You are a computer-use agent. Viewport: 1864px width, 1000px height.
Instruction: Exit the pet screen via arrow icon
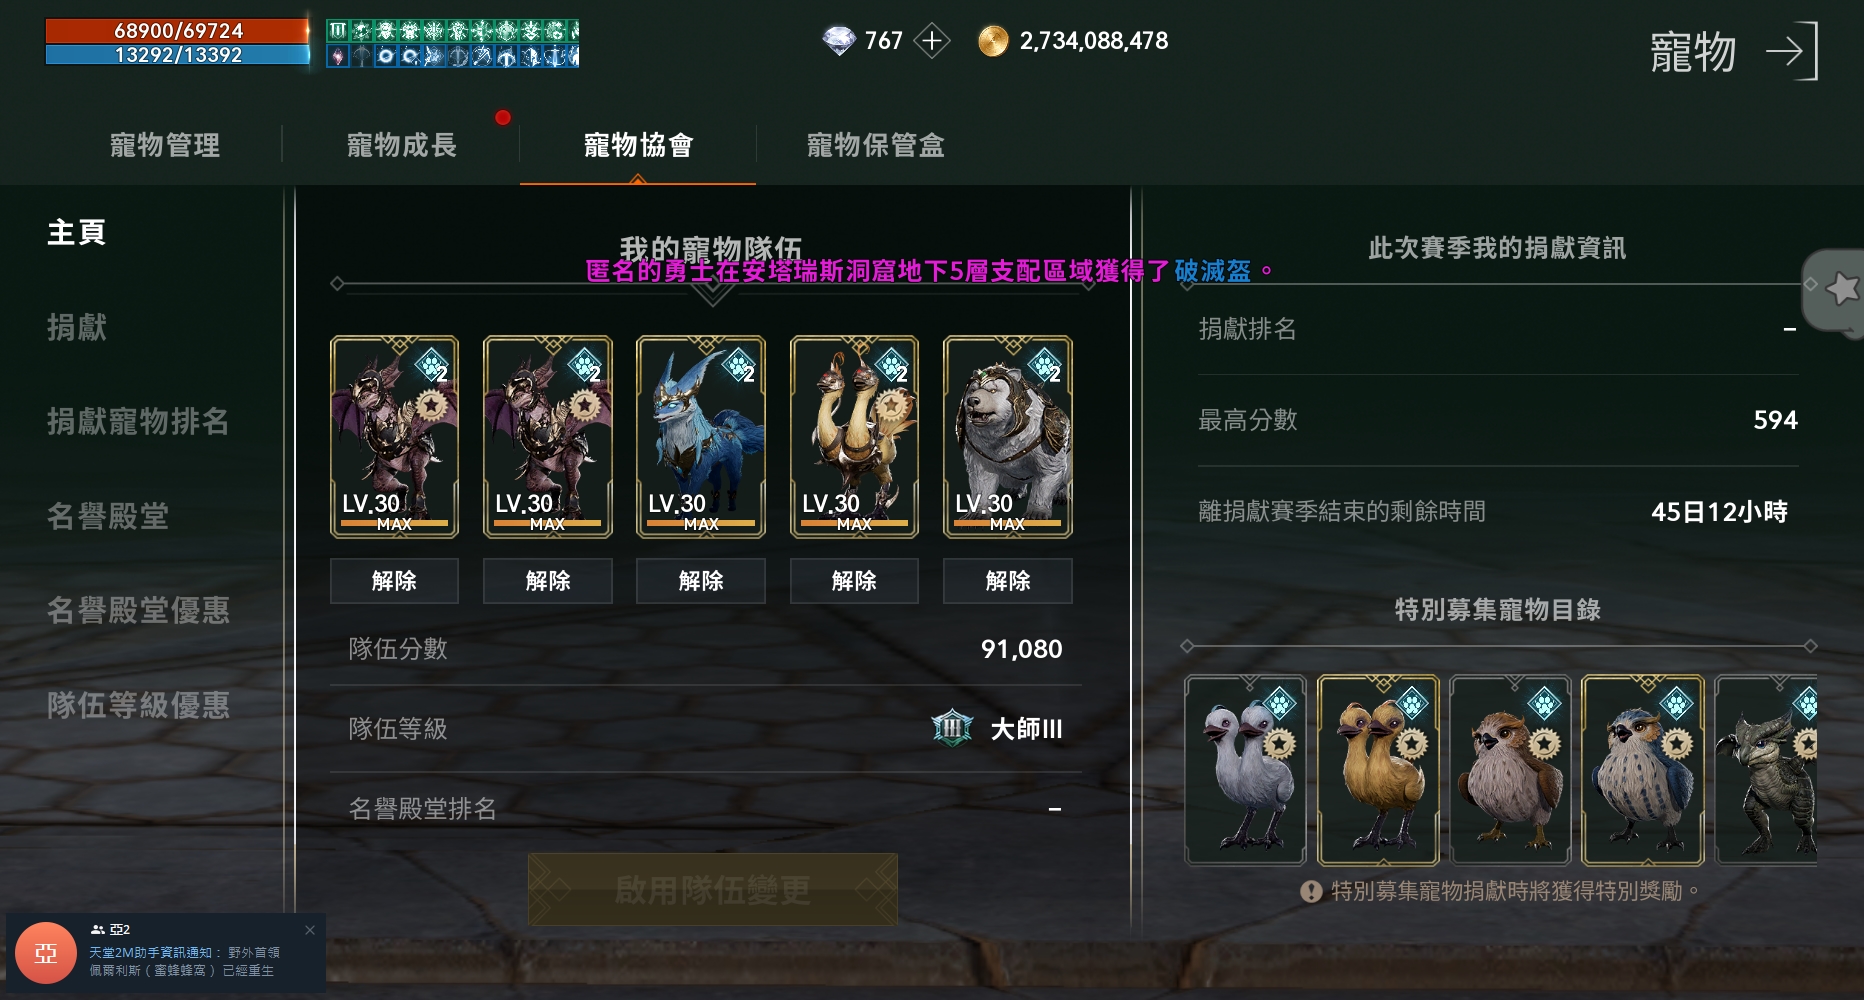point(1791,51)
